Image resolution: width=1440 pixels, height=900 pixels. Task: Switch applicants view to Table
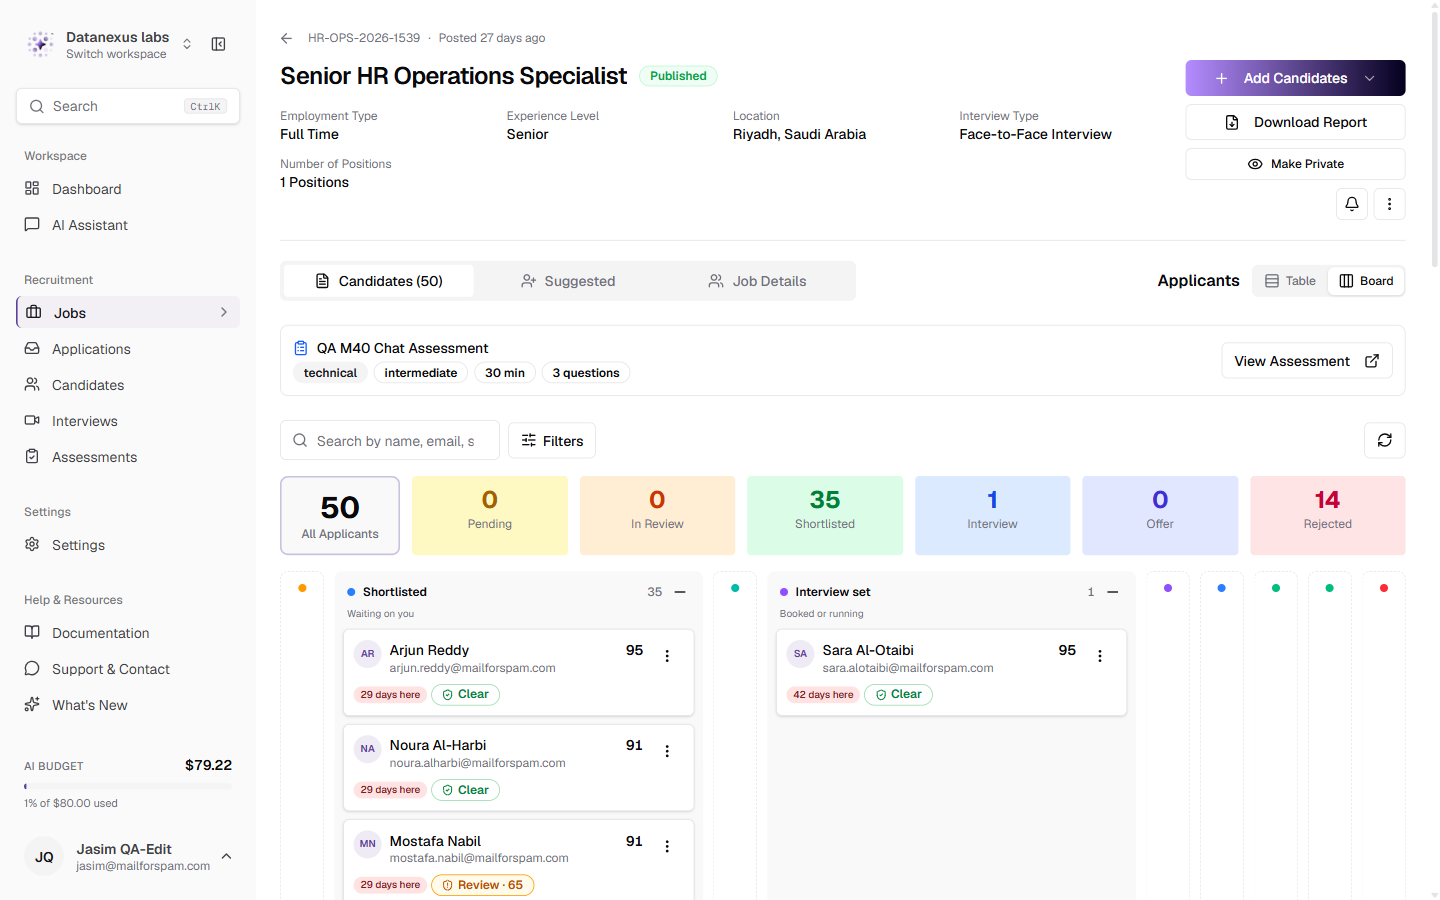click(1290, 281)
